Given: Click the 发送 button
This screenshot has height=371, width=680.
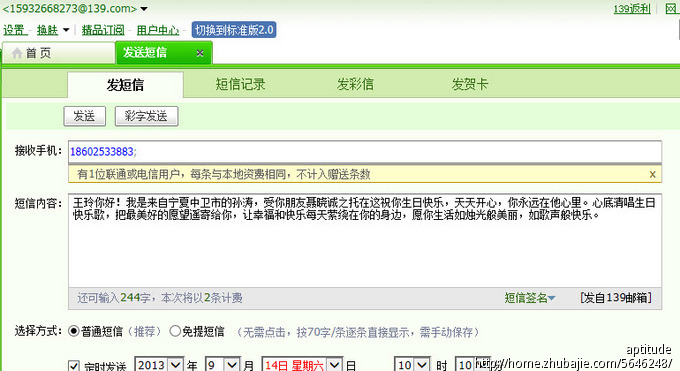Looking at the screenshot, I should click(x=85, y=116).
